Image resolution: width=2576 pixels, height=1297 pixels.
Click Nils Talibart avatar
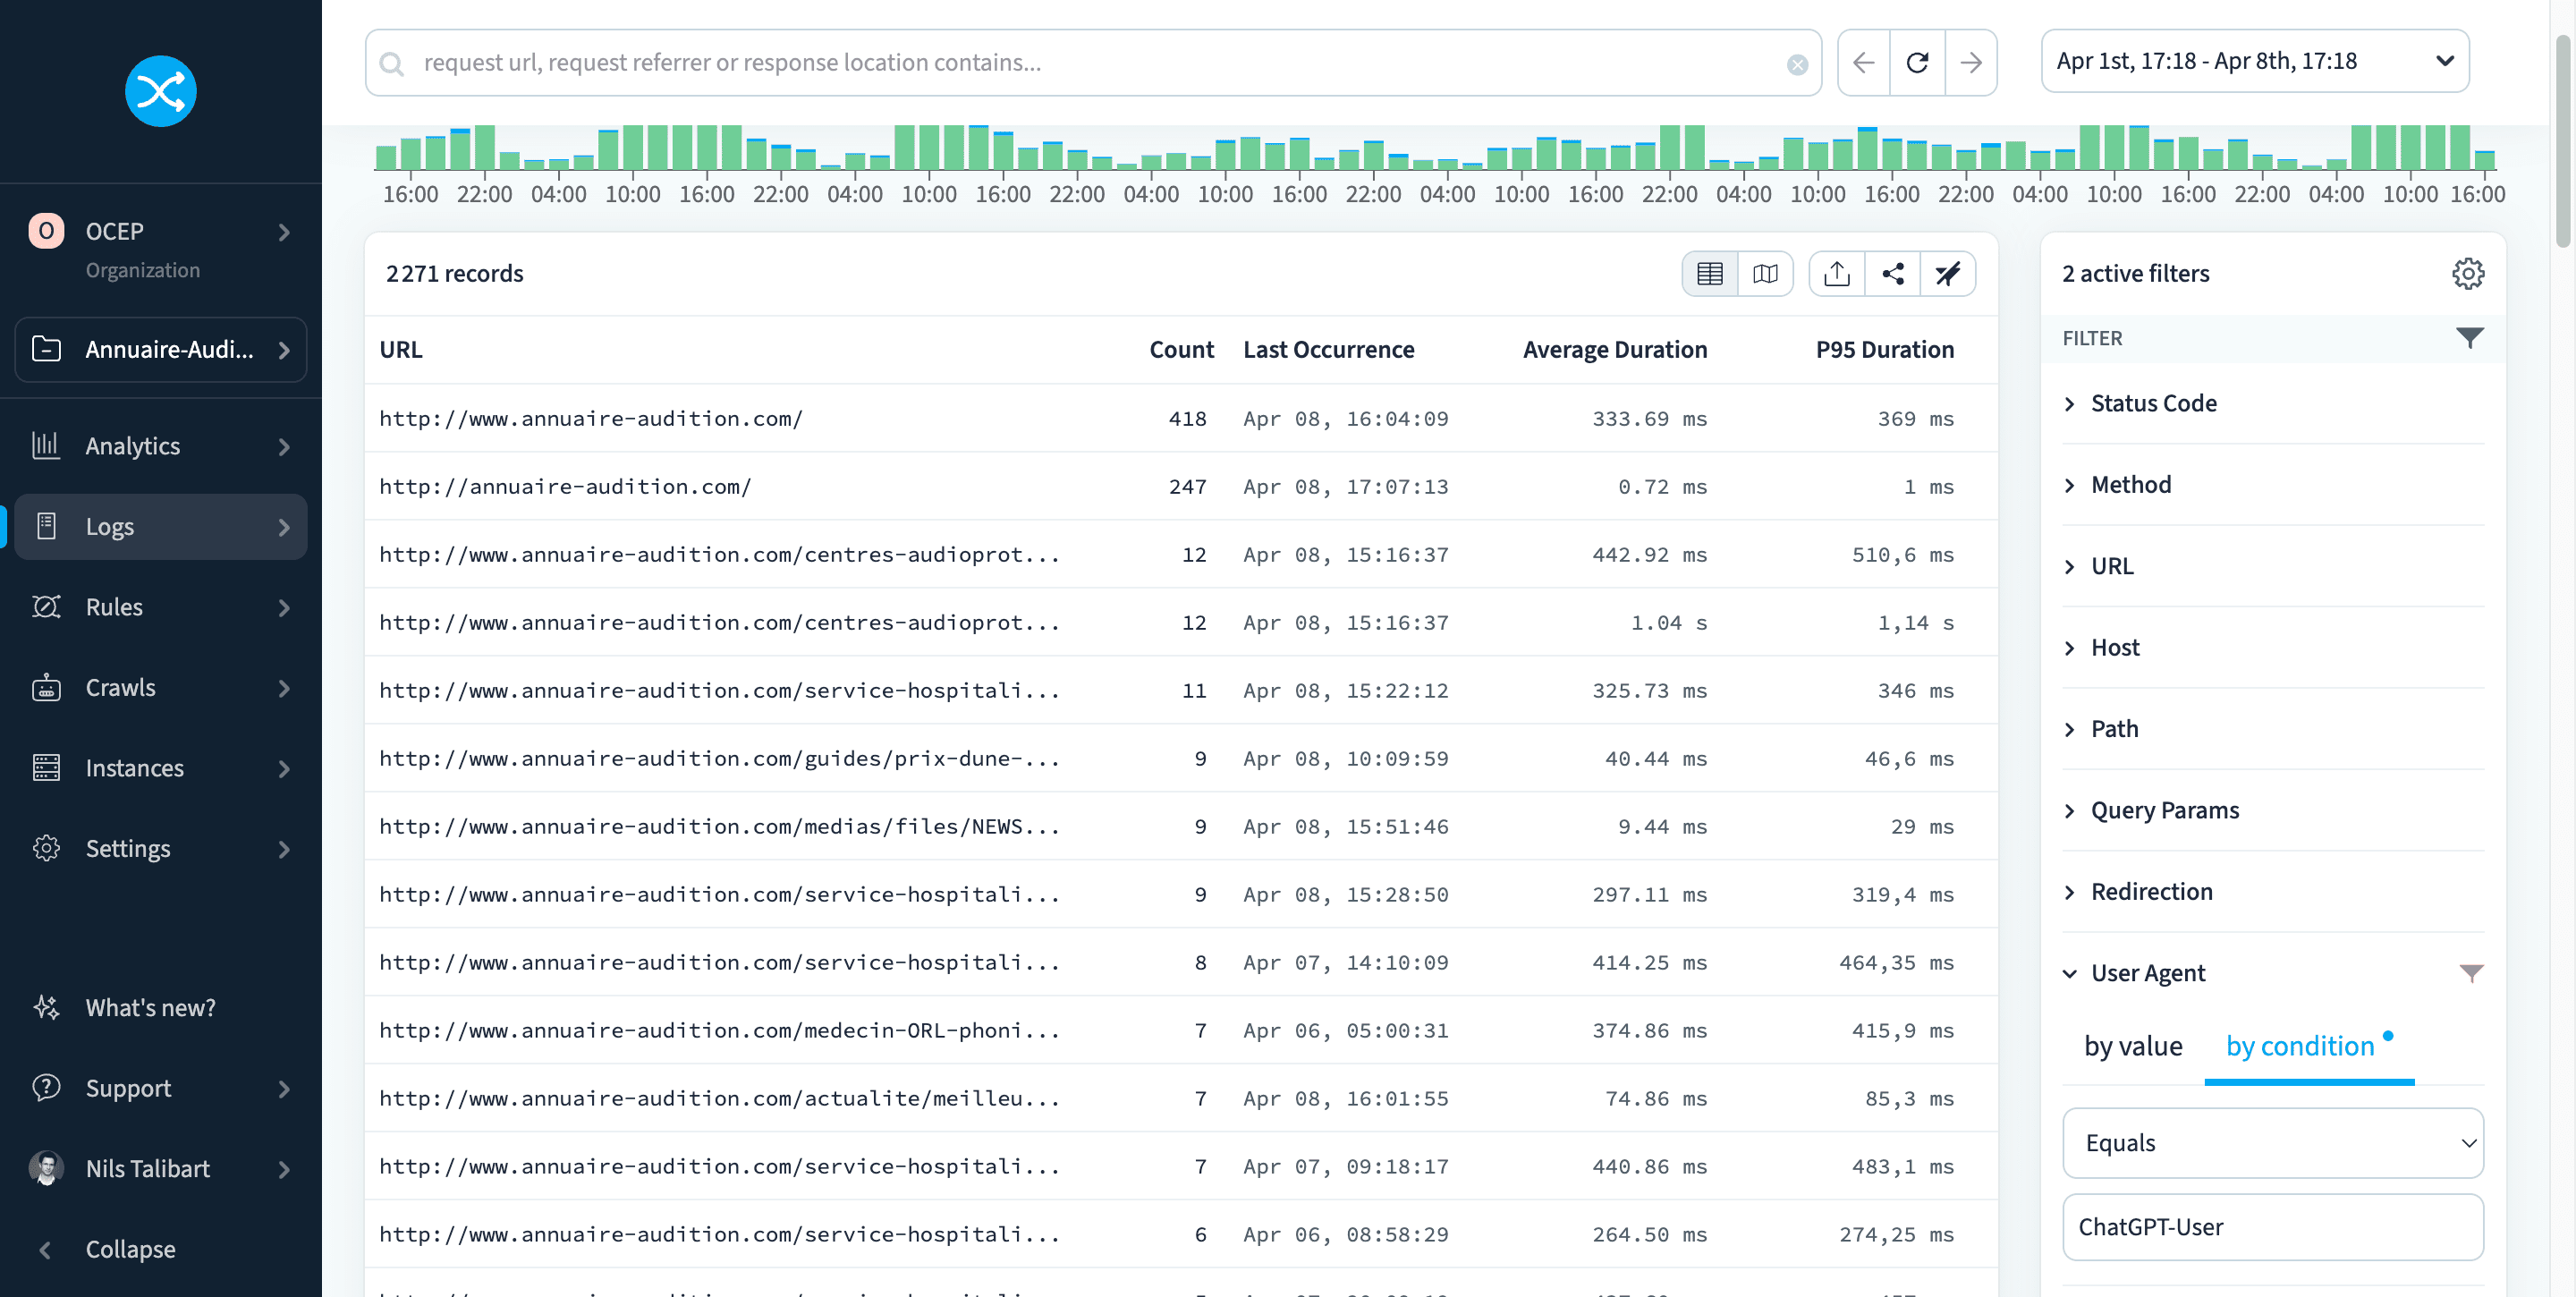click(46, 1168)
